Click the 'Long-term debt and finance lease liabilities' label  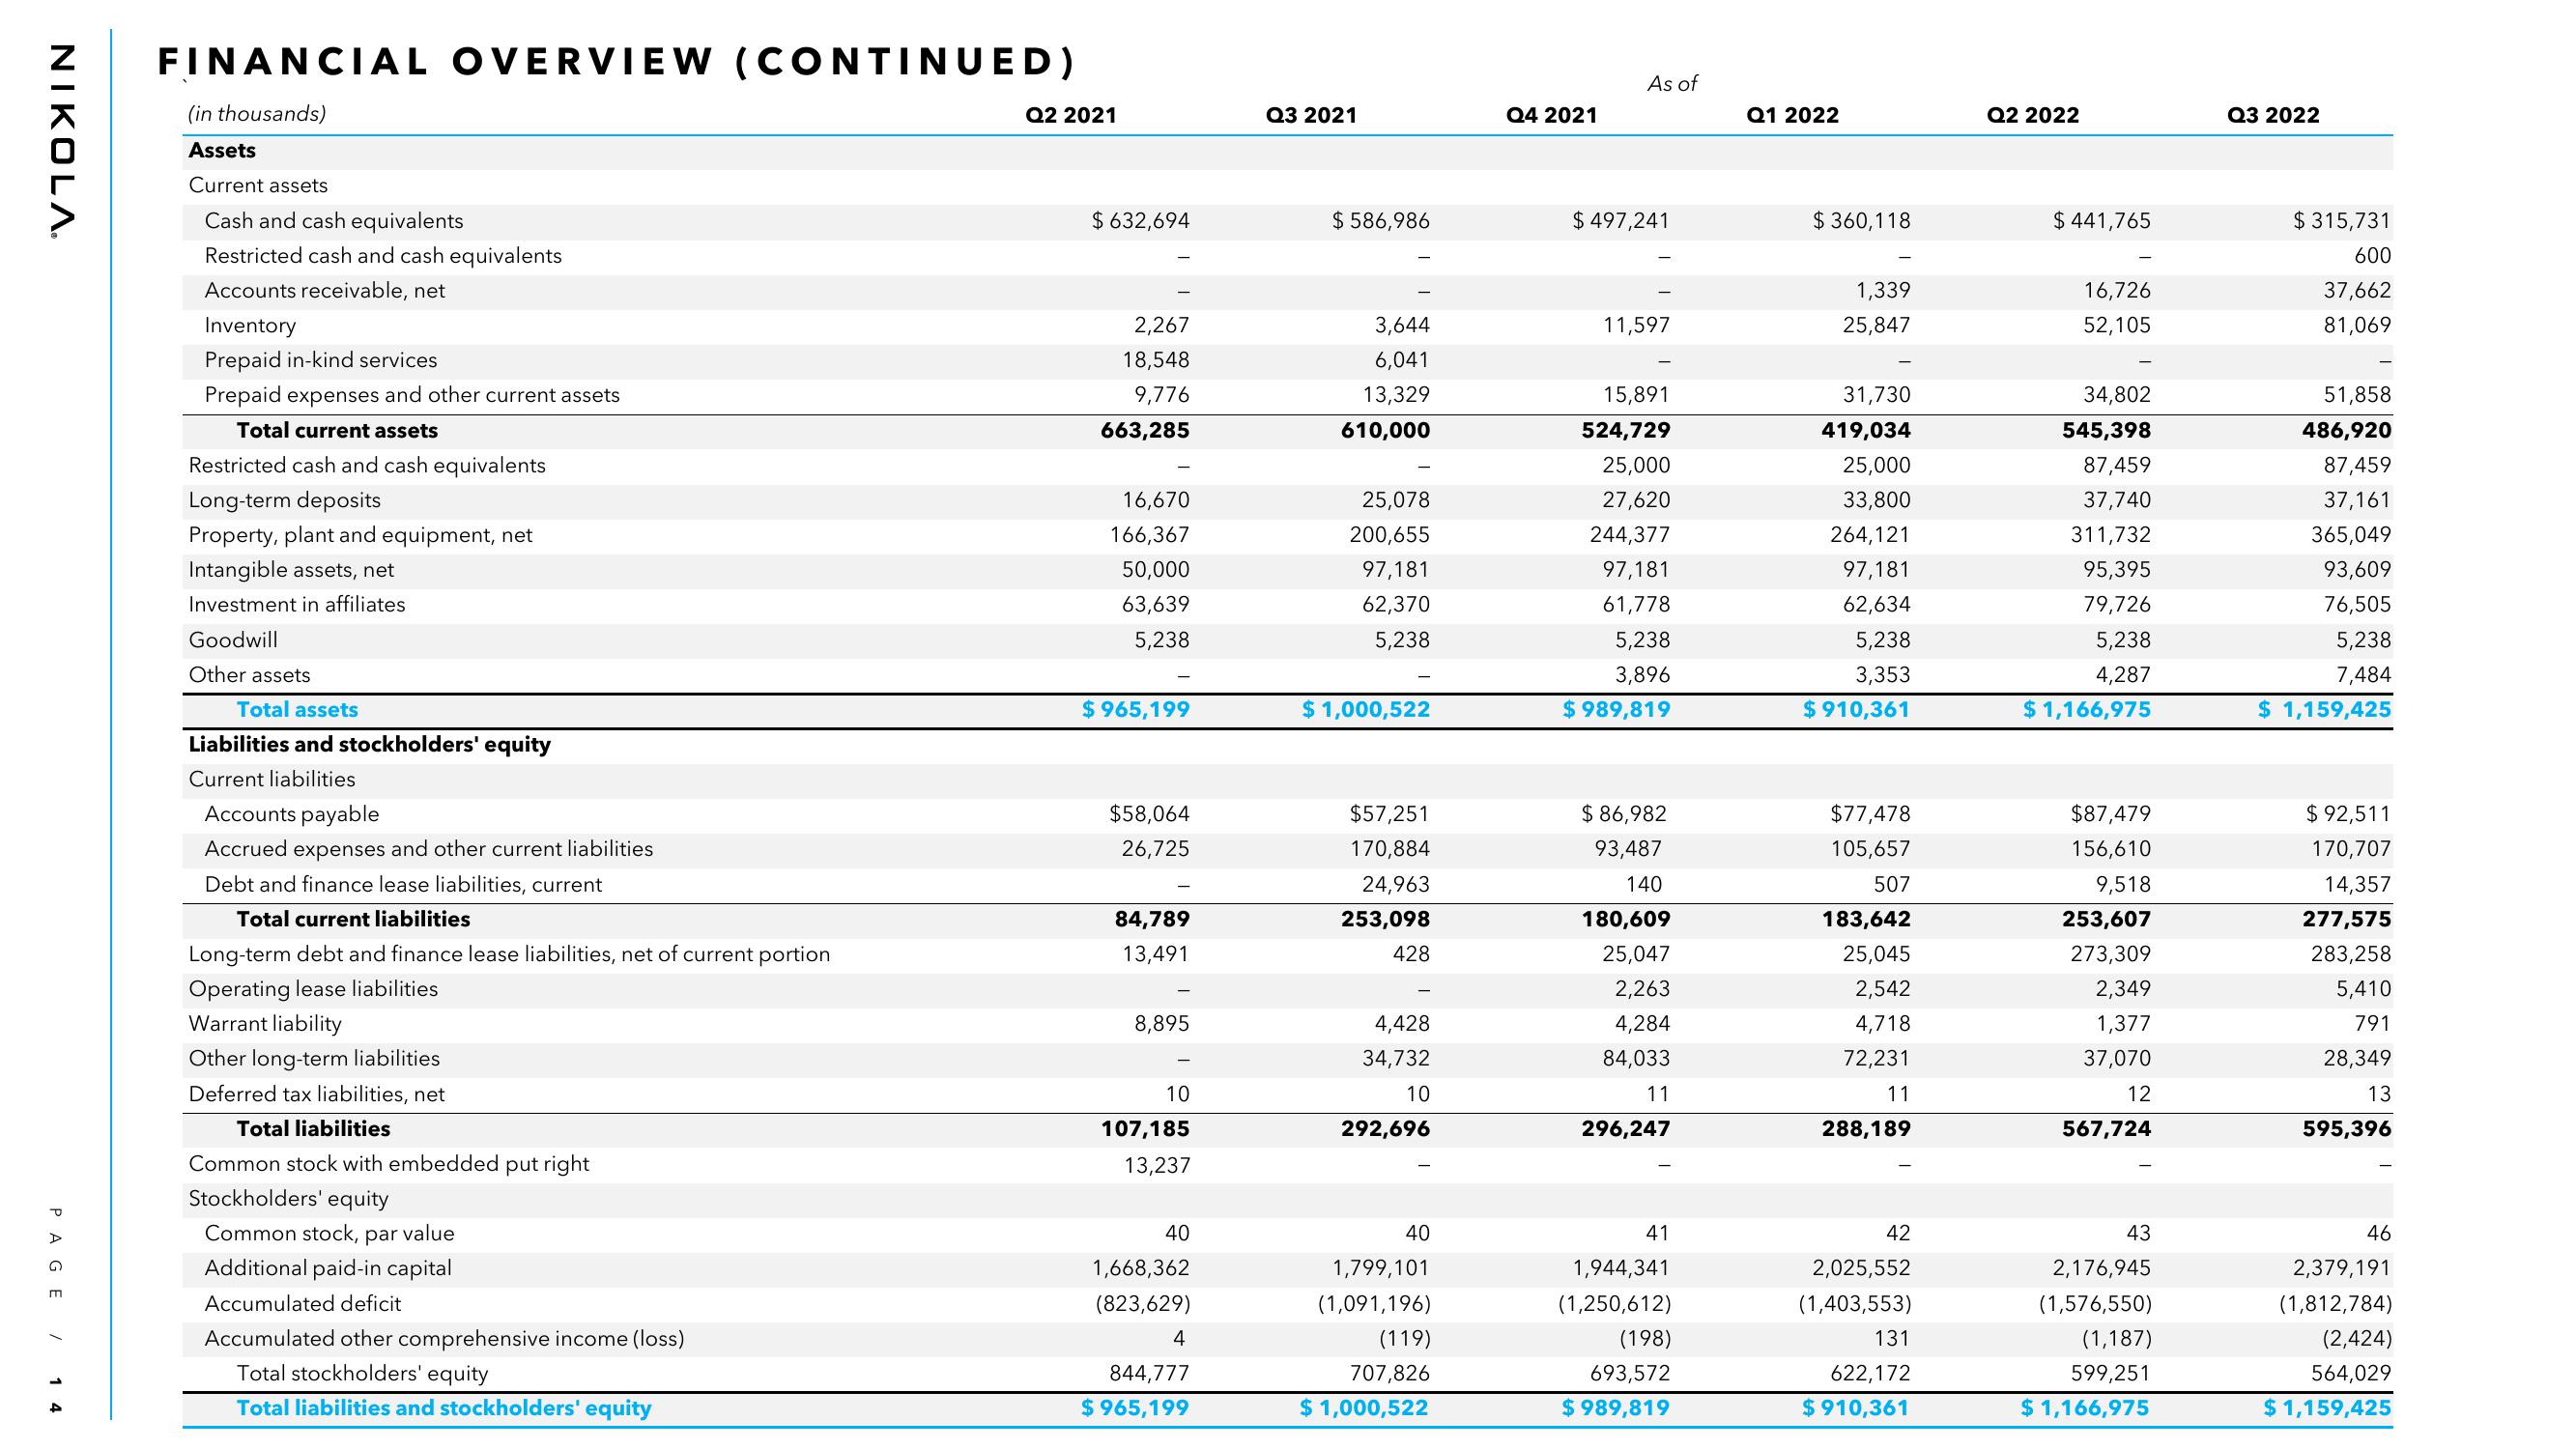coord(509,954)
